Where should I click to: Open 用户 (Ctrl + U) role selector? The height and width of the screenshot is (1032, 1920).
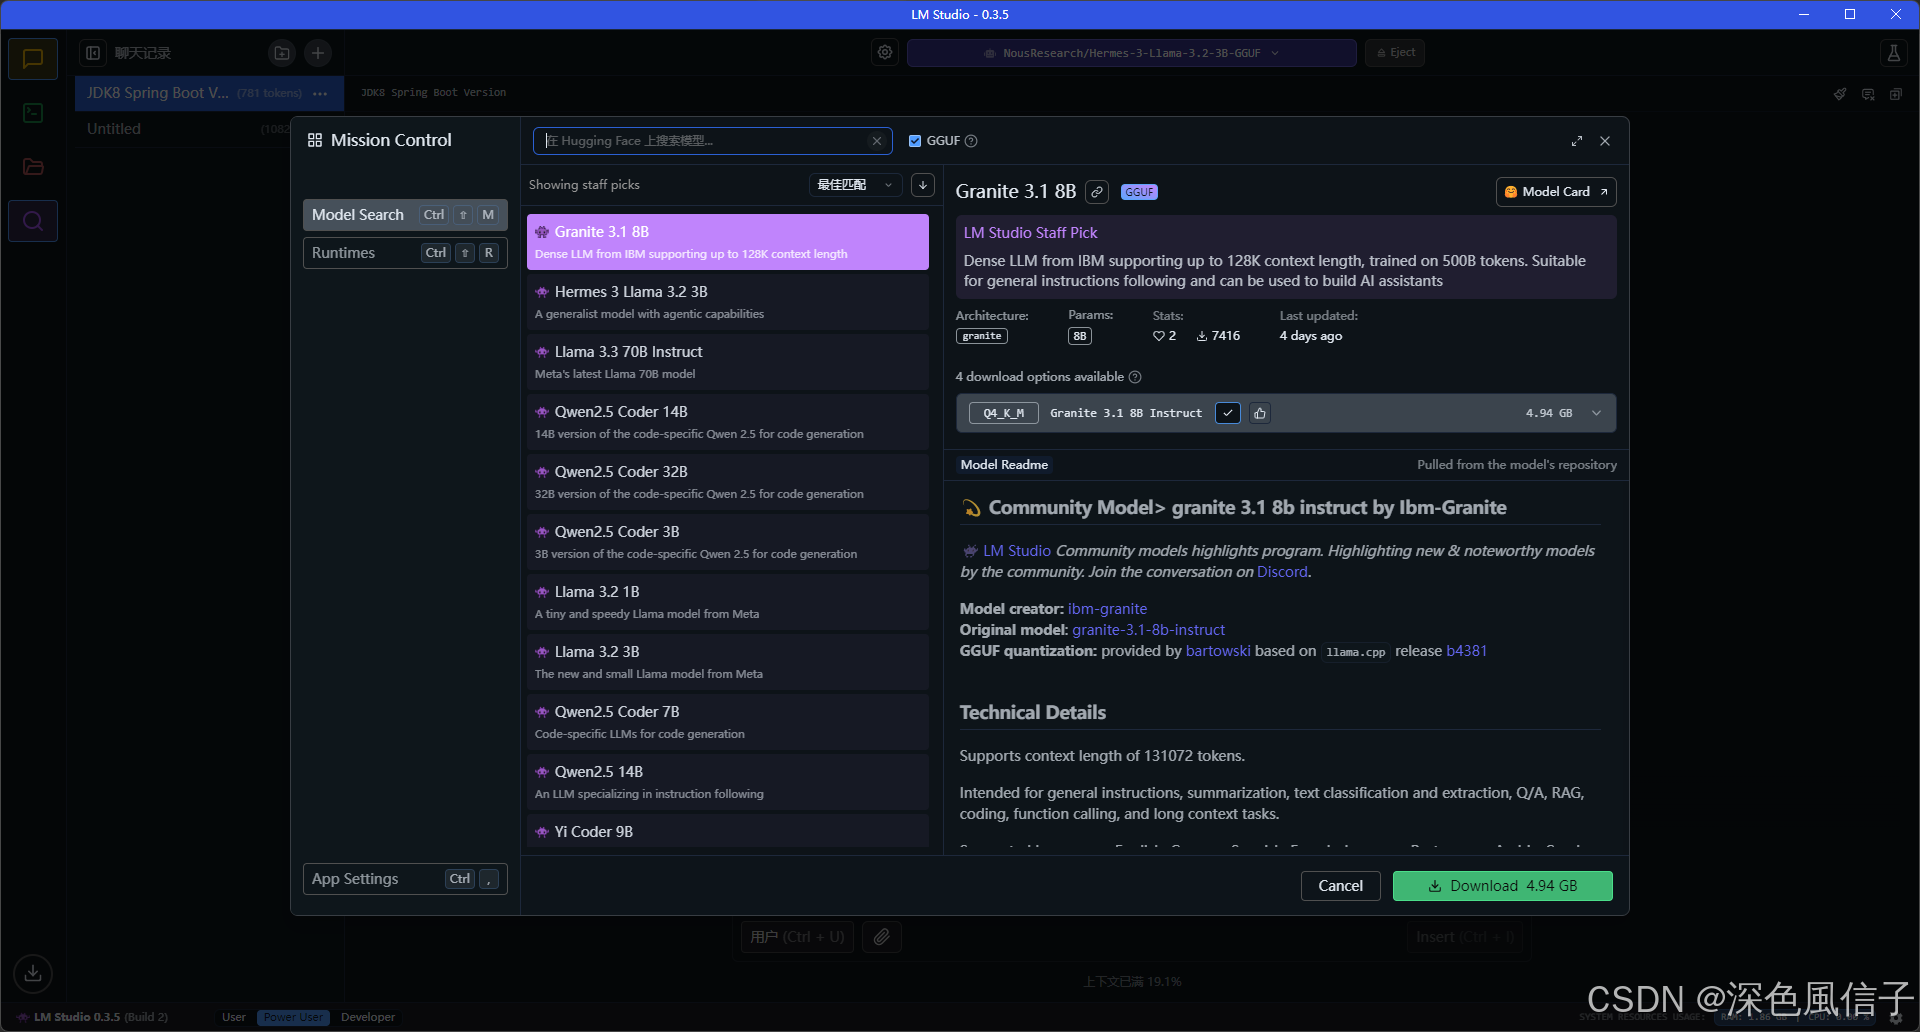coord(797,937)
